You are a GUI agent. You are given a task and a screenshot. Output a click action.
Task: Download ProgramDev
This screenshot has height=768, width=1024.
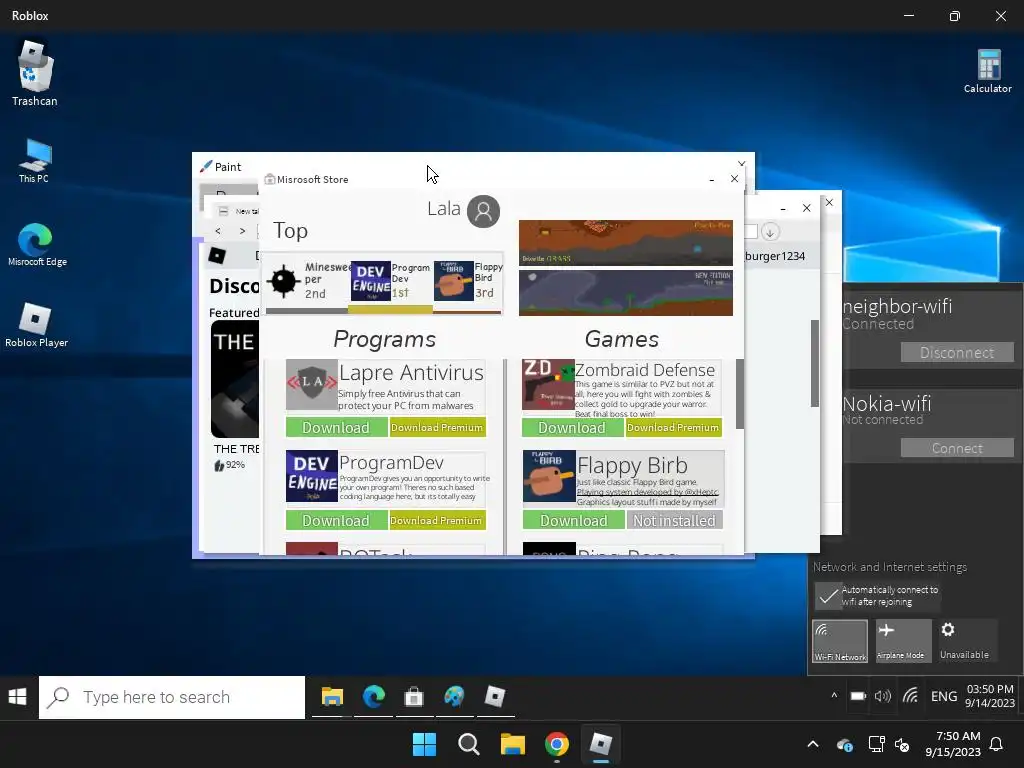pos(336,520)
